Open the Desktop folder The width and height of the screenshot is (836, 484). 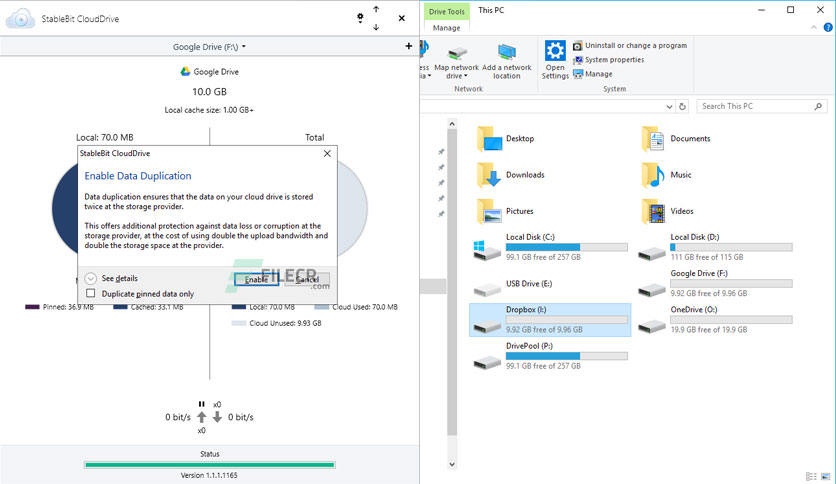click(505, 139)
